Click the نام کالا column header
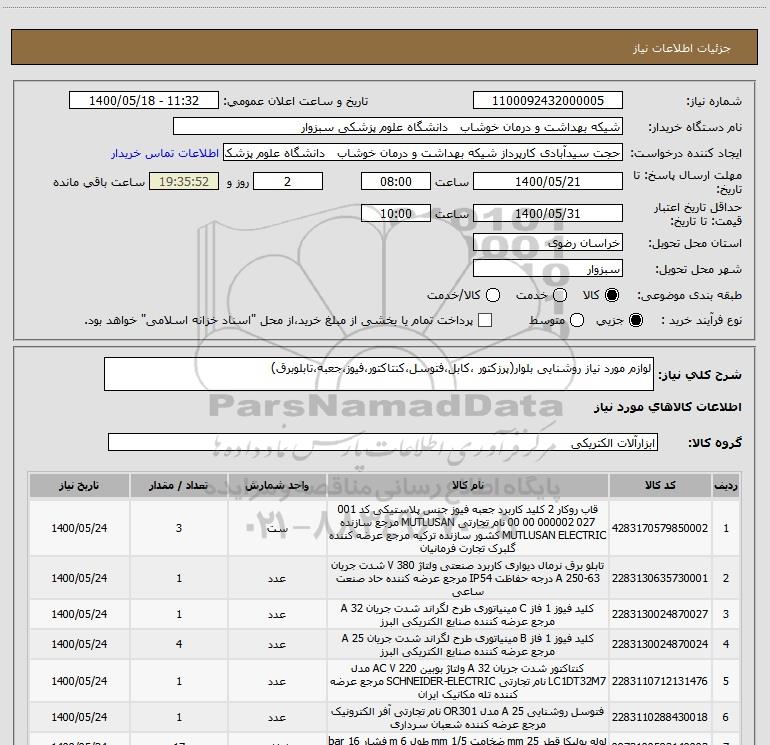770x745 pixels. [468, 486]
